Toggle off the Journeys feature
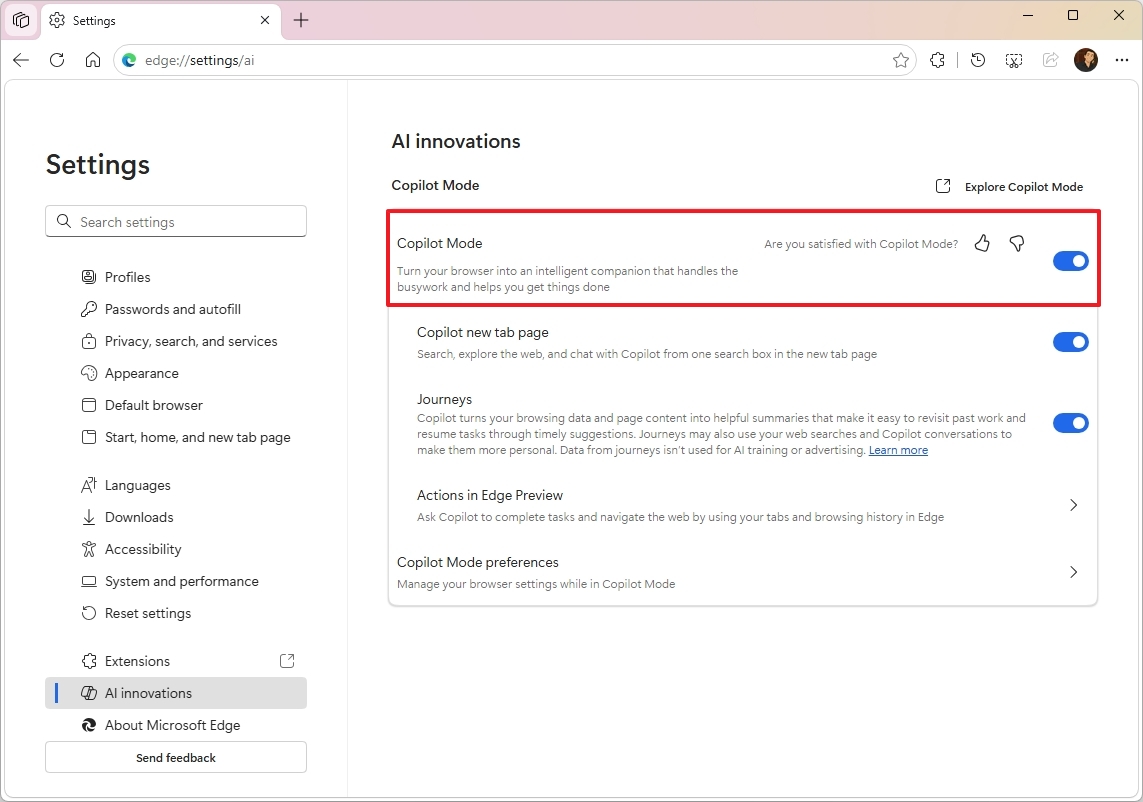Viewport: 1143px width, 802px height. [x=1070, y=422]
